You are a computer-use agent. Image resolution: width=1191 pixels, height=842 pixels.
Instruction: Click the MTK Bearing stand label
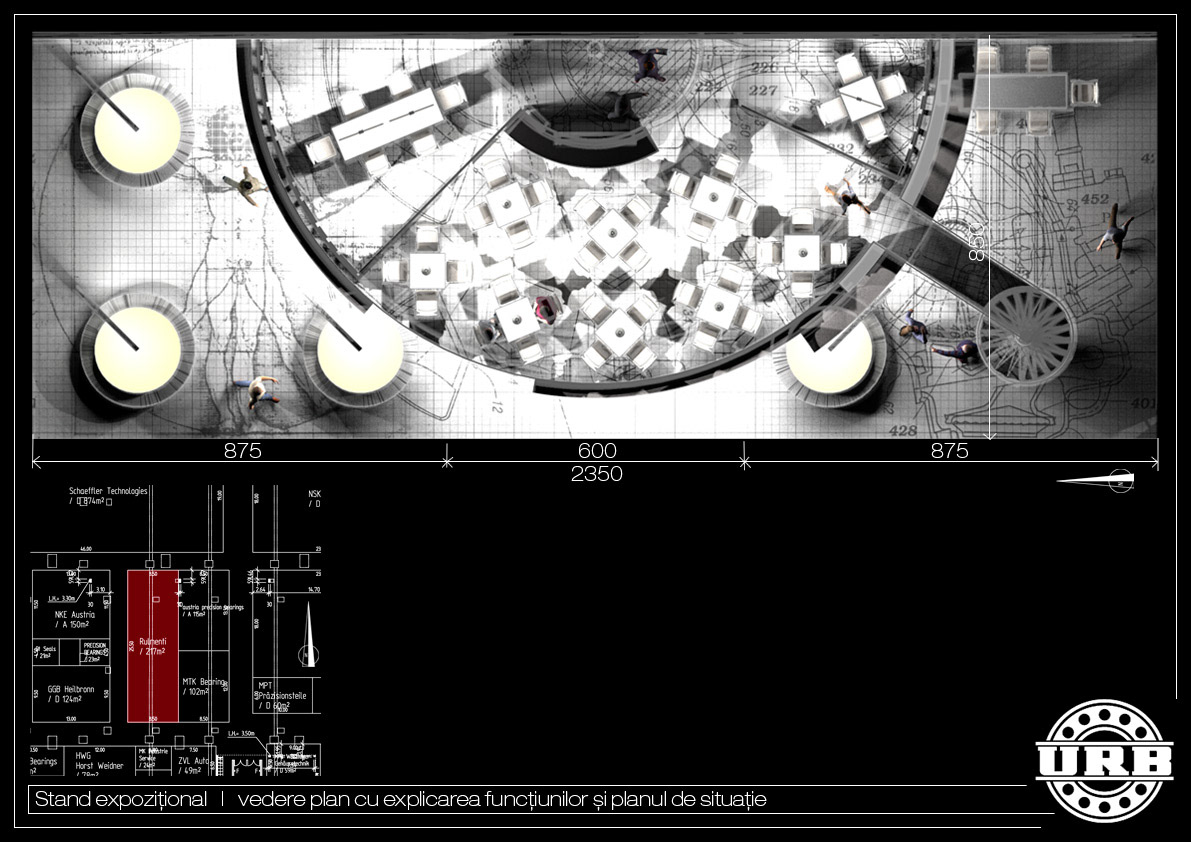point(203,686)
